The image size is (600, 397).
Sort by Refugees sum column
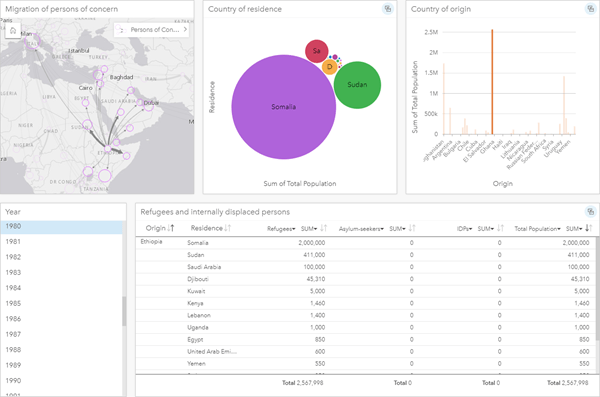point(324,228)
